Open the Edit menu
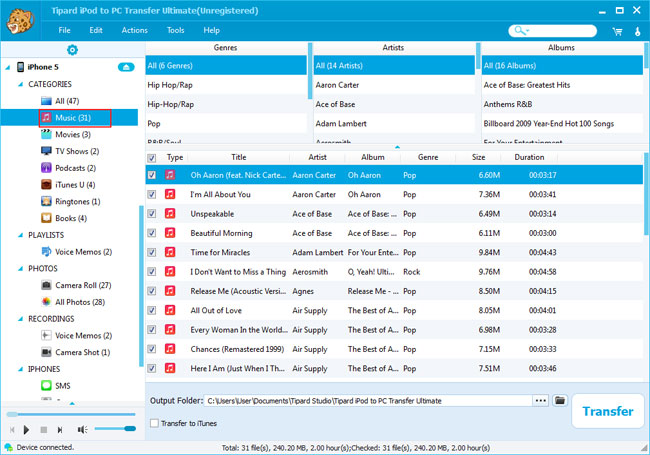This screenshot has width=650, height=455. (96, 30)
